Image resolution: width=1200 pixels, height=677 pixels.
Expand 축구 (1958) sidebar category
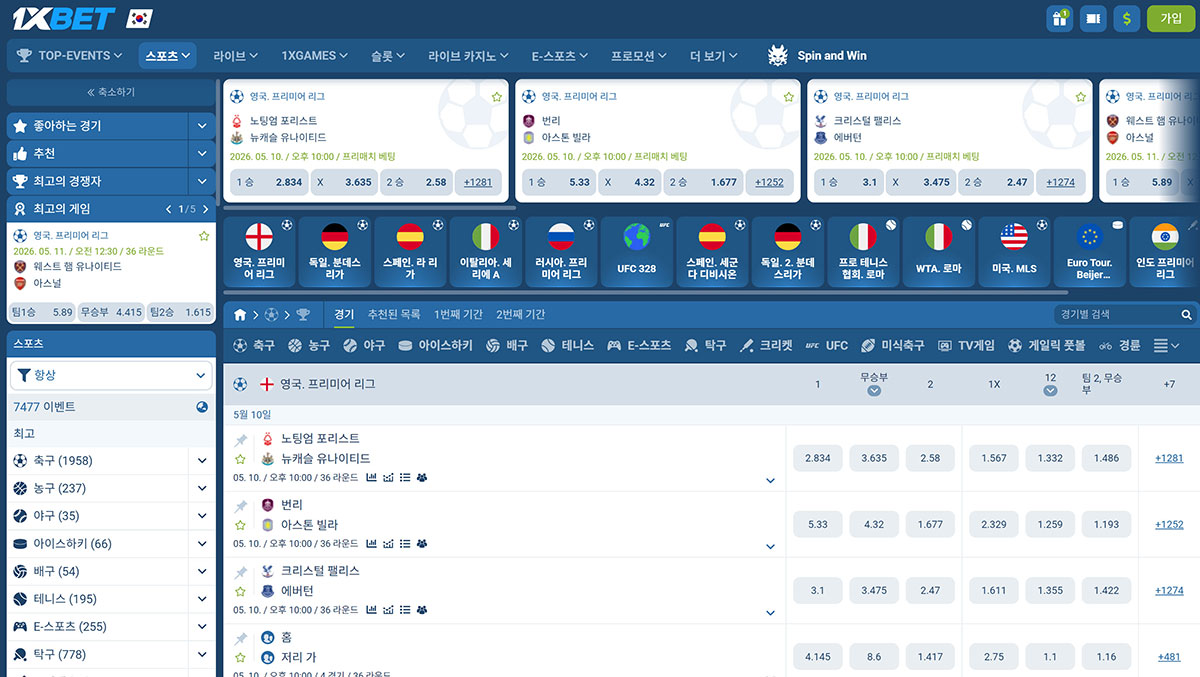pos(202,461)
